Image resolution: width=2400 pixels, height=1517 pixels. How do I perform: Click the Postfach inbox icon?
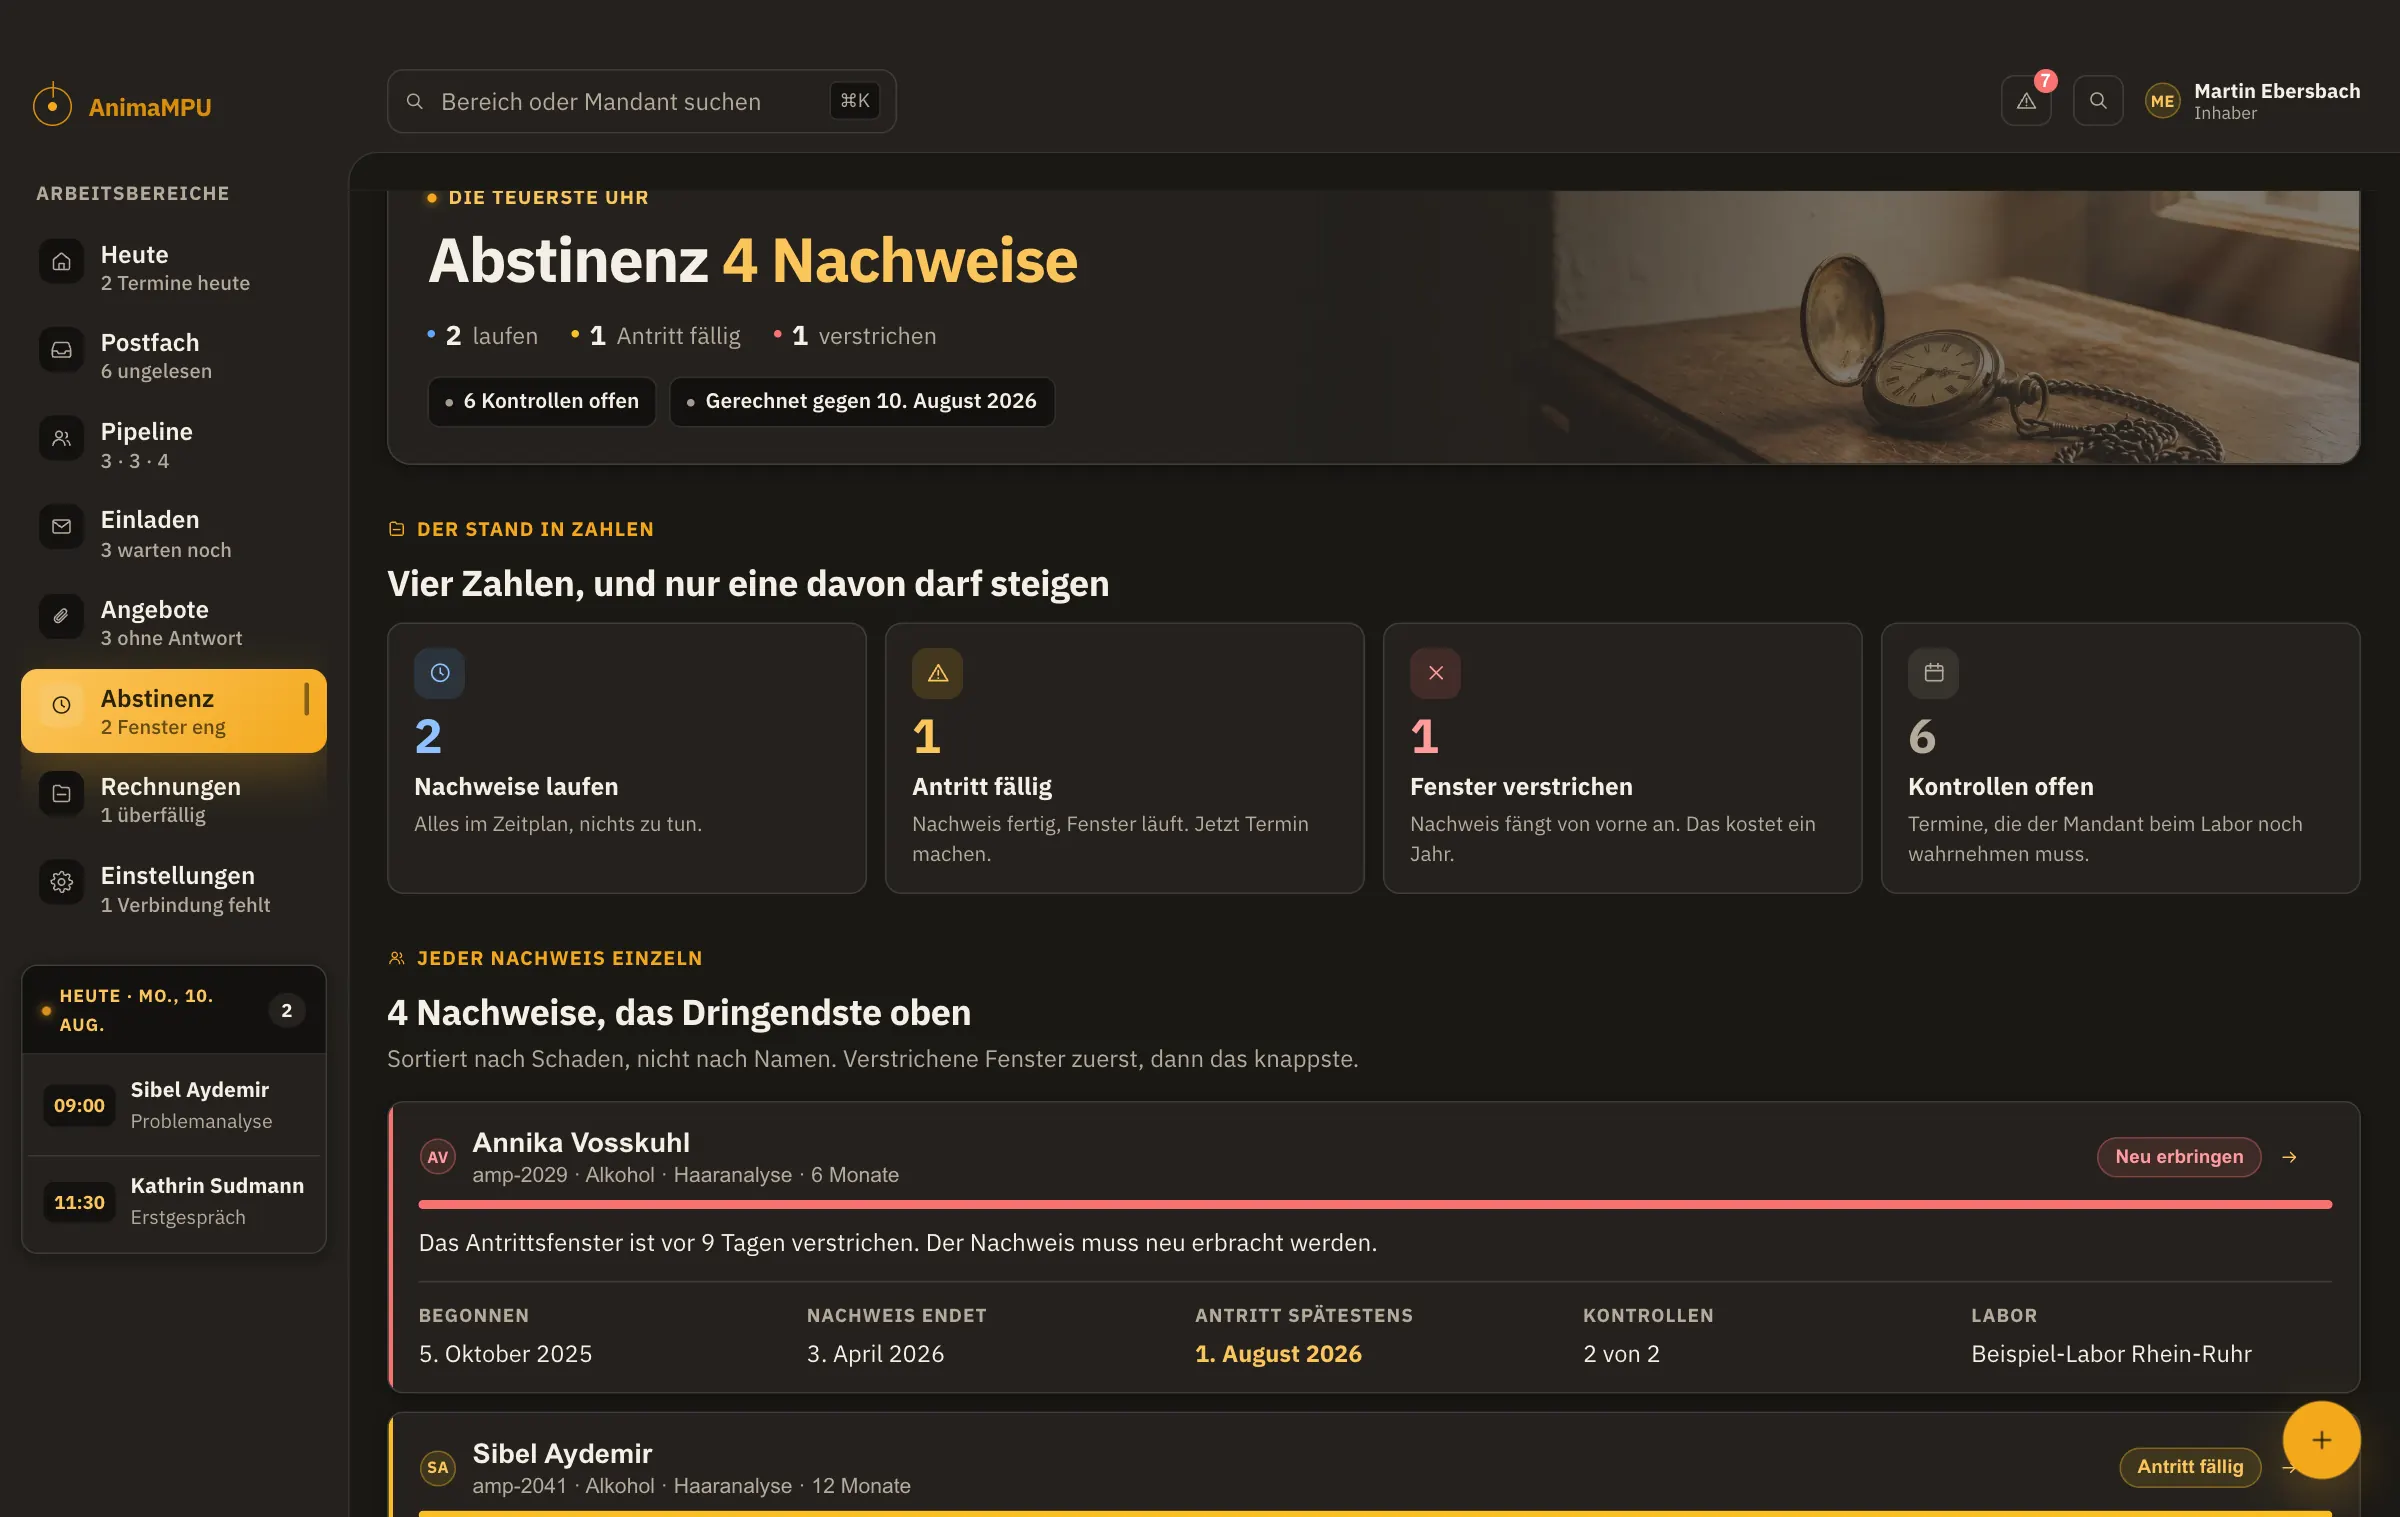[61, 350]
